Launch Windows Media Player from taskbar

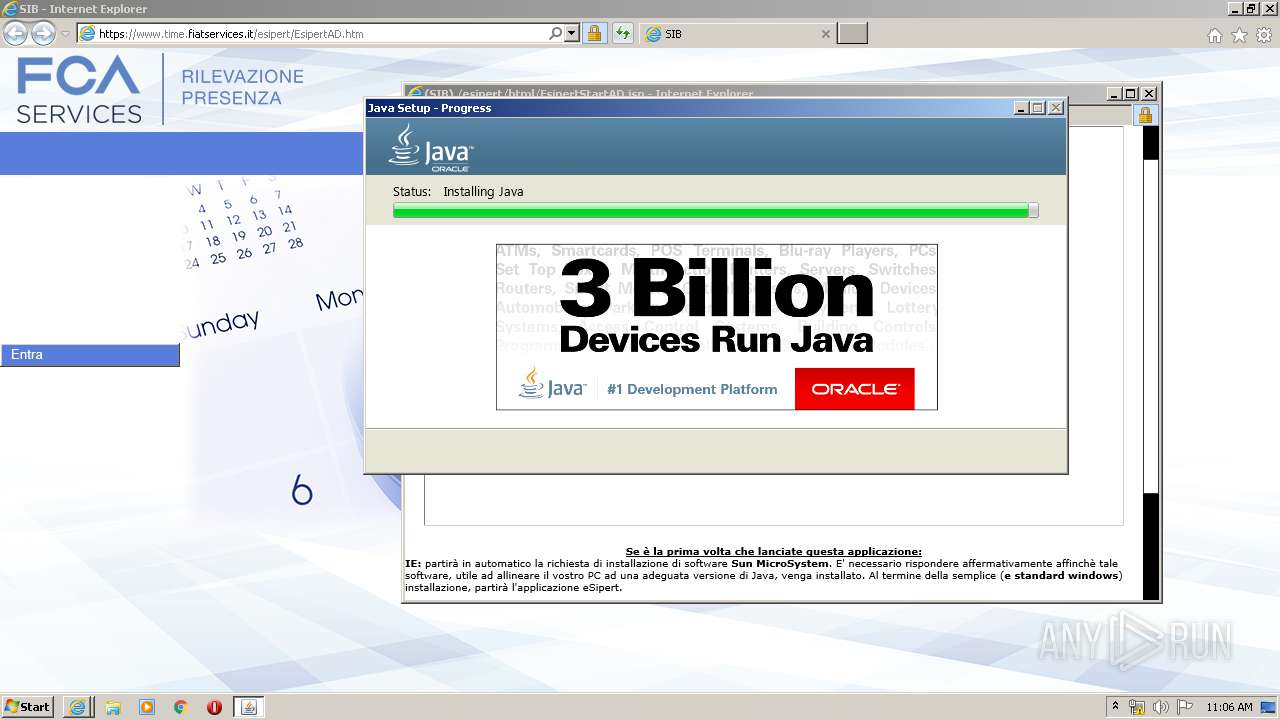147,707
